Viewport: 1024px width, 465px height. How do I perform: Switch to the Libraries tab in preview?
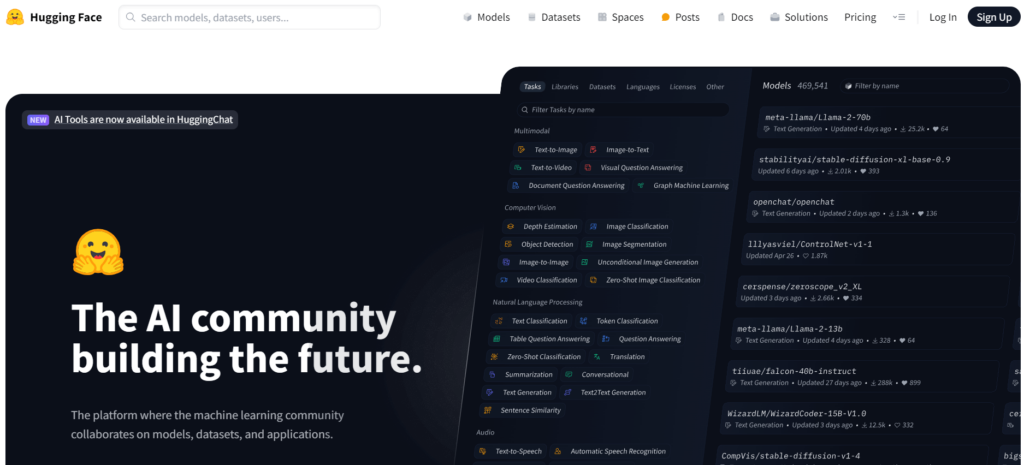pyautogui.click(x=564, y=86)
